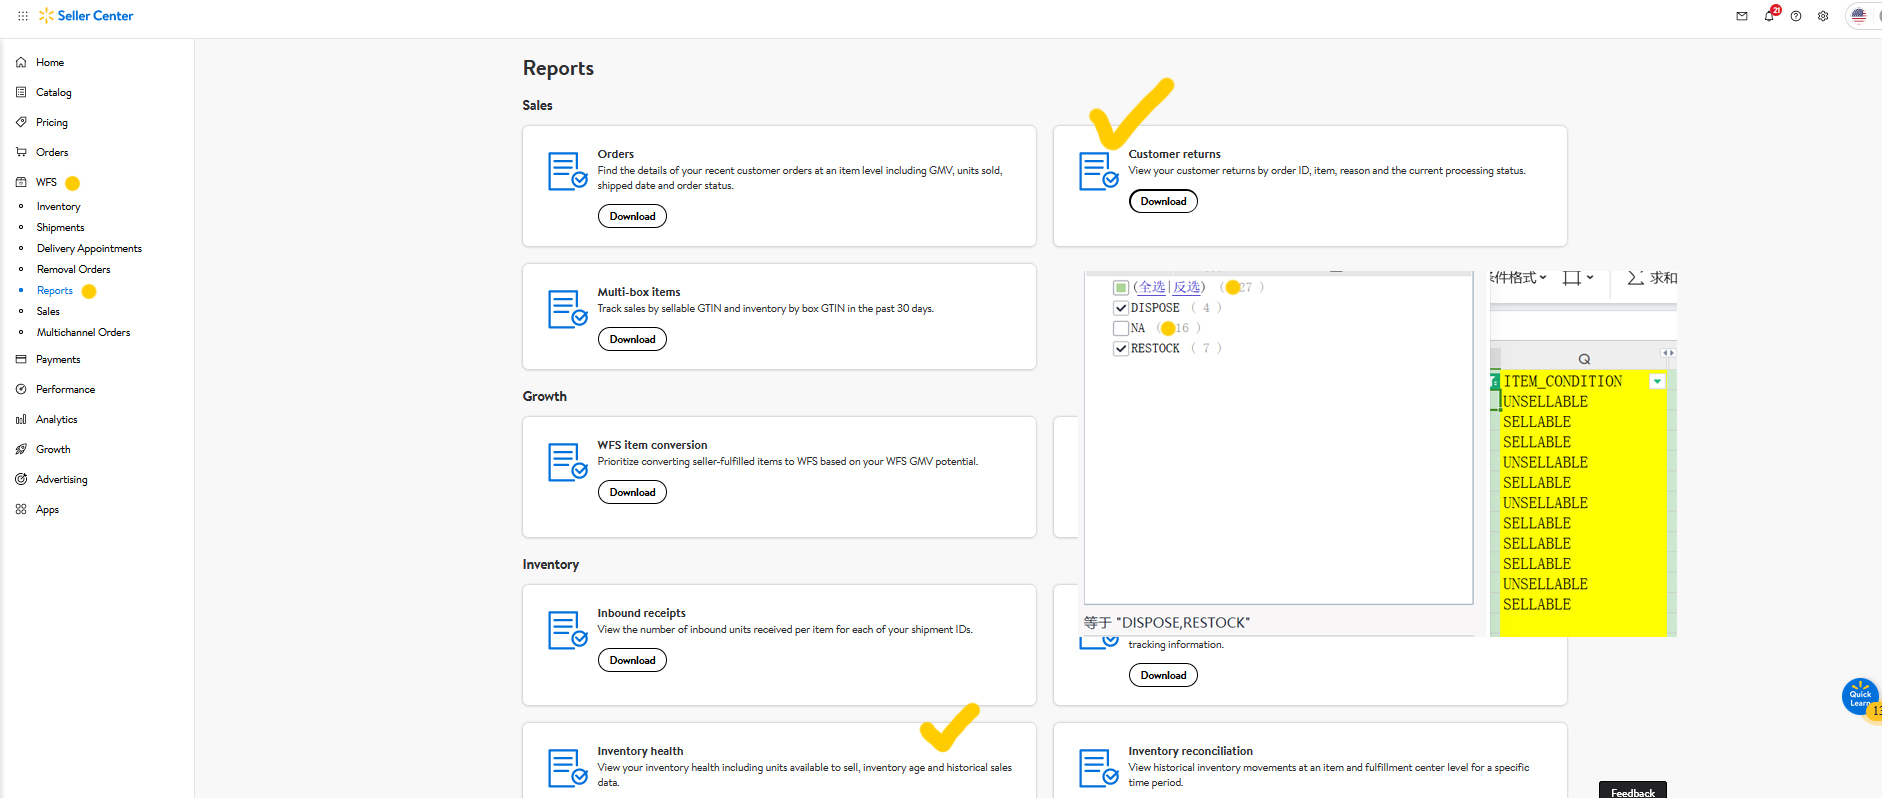The image size is (1882, 798).
Task: Select column Q header in spreadsheet
Action: (x=1584, y=359)
